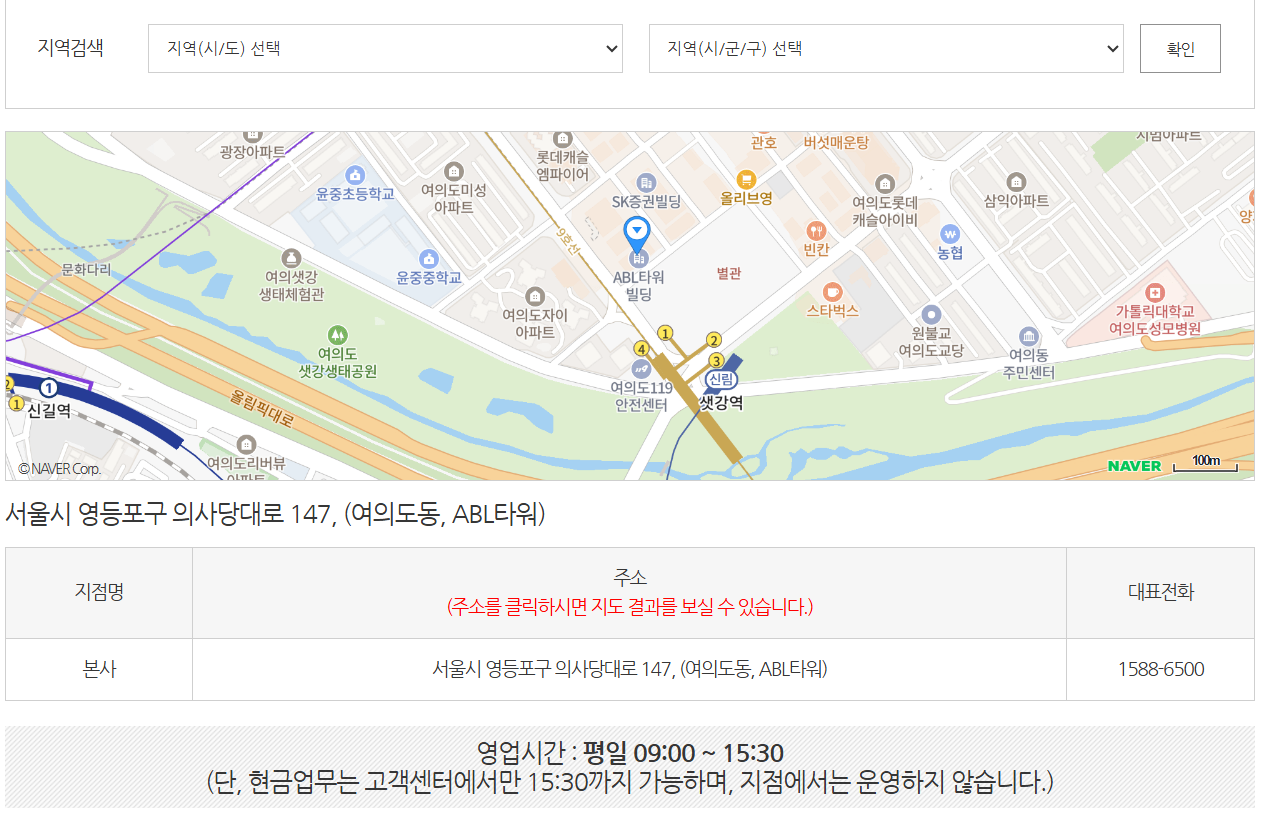Click the 본사 branch address link in table
The height and width of the screenshot is (832, 1279).
pos(630,669)
